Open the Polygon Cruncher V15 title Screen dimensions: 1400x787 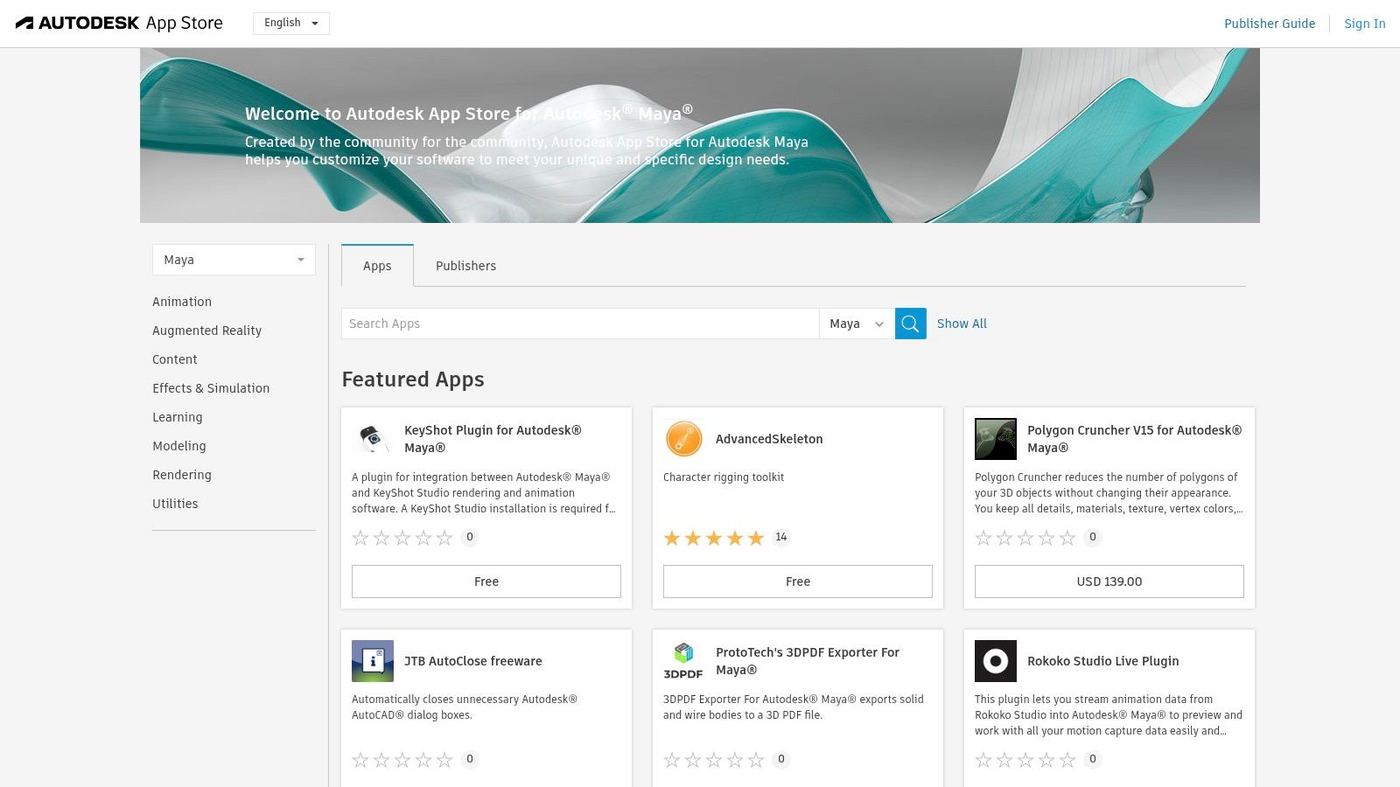pyautogui.click(x=1135, y=439)
